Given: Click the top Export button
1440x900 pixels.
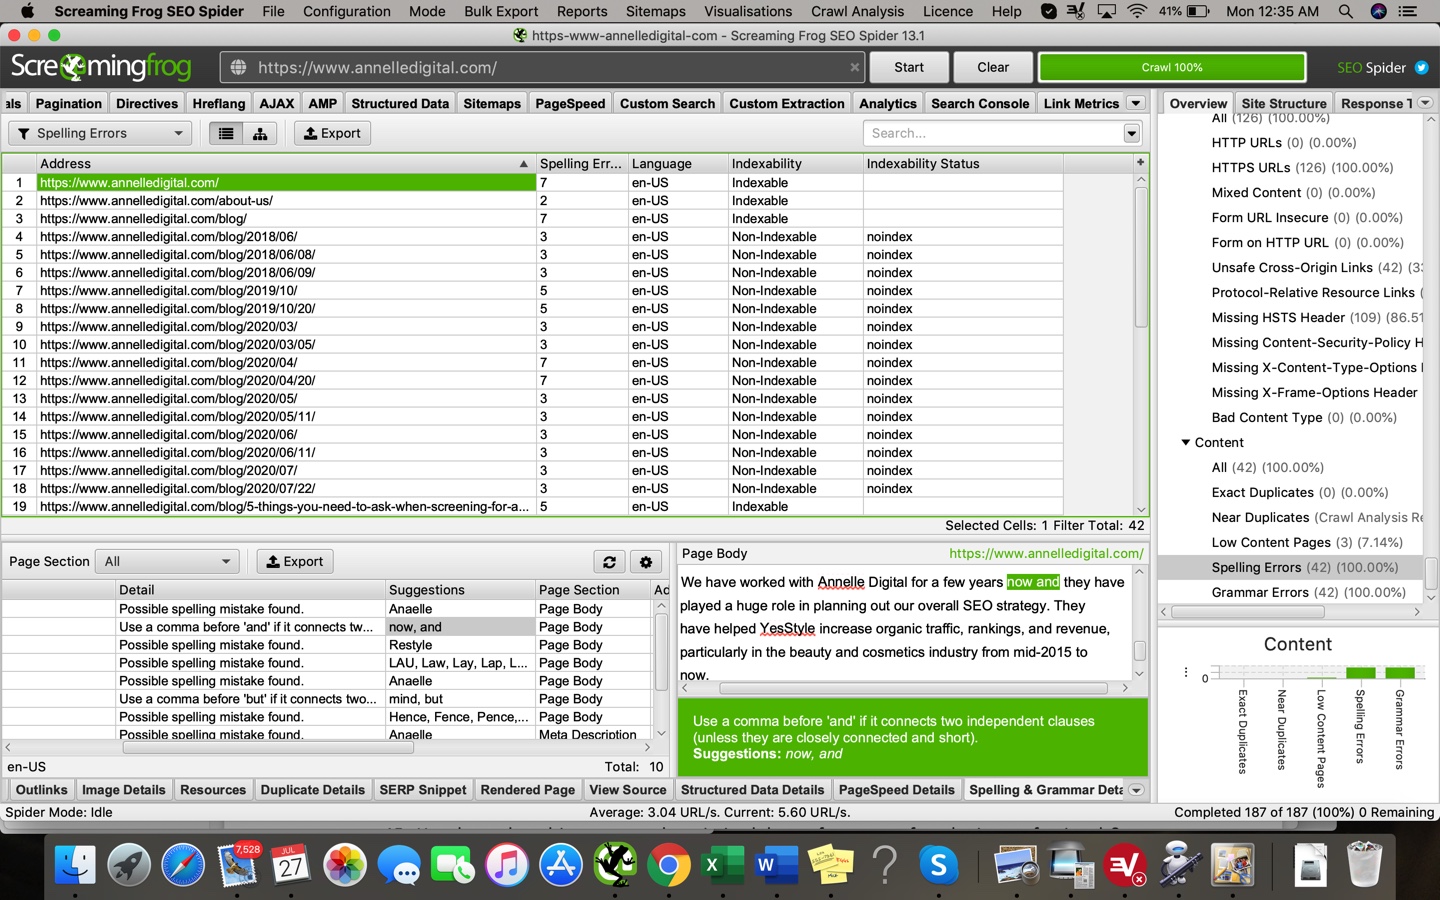Looking at the screenshot, I should coord(332,133).
